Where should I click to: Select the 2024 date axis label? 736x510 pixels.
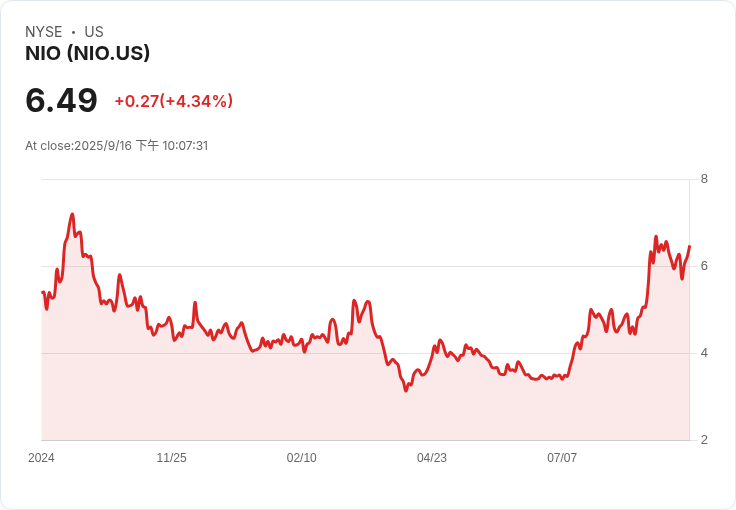pyautogui.click(x=41, y=458)
